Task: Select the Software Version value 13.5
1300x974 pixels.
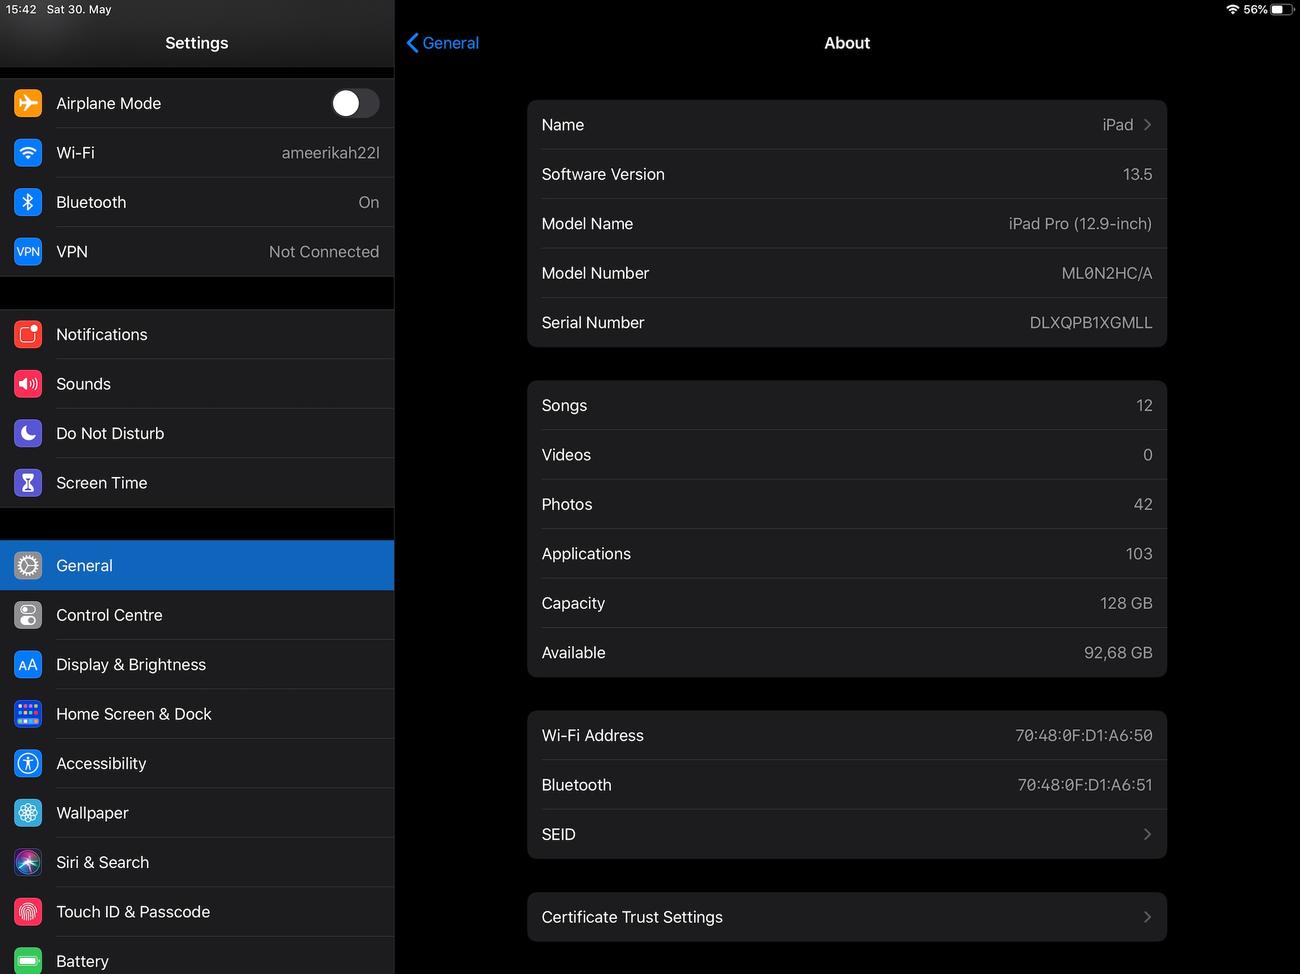Action: coord(1137,174)
